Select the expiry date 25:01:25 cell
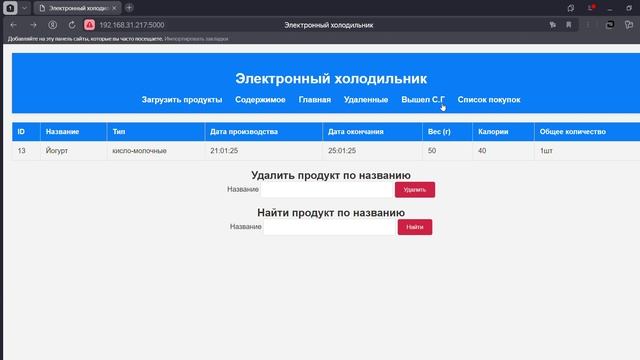 coord(373,151)
